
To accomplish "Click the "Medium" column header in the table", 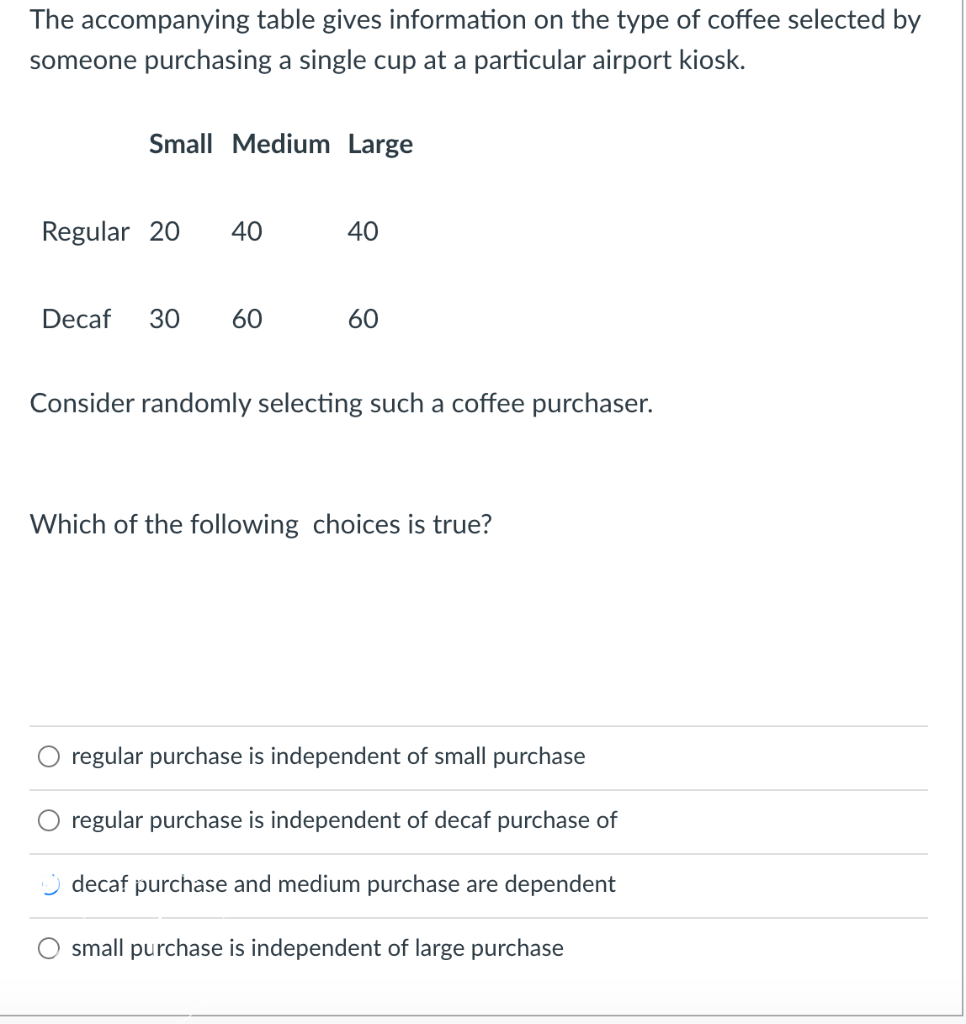I will point(281,144).
